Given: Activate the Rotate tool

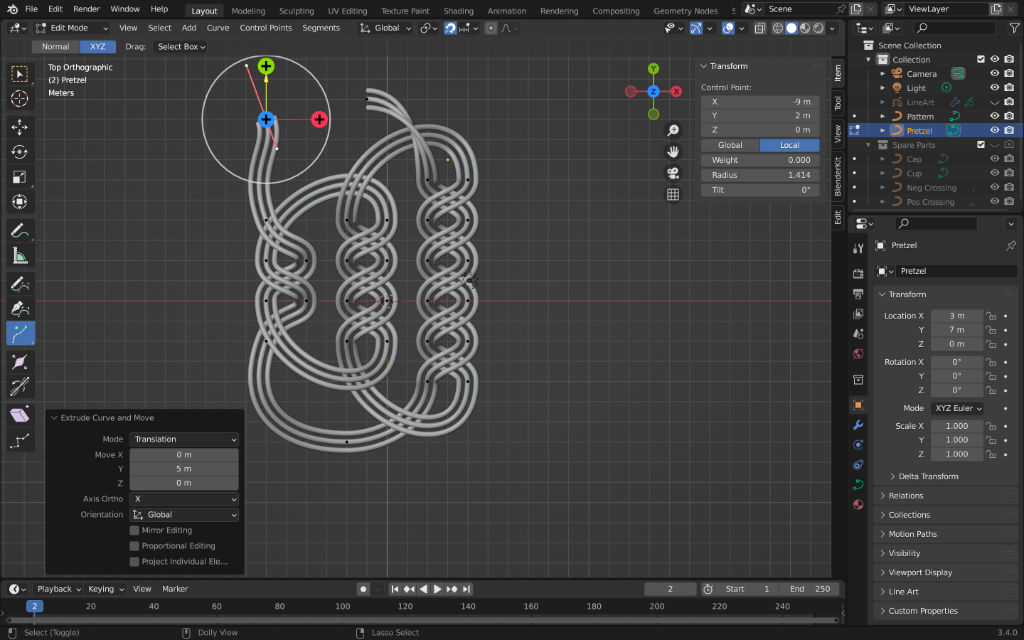Looking at the screenshot, I should pos(19,152).
